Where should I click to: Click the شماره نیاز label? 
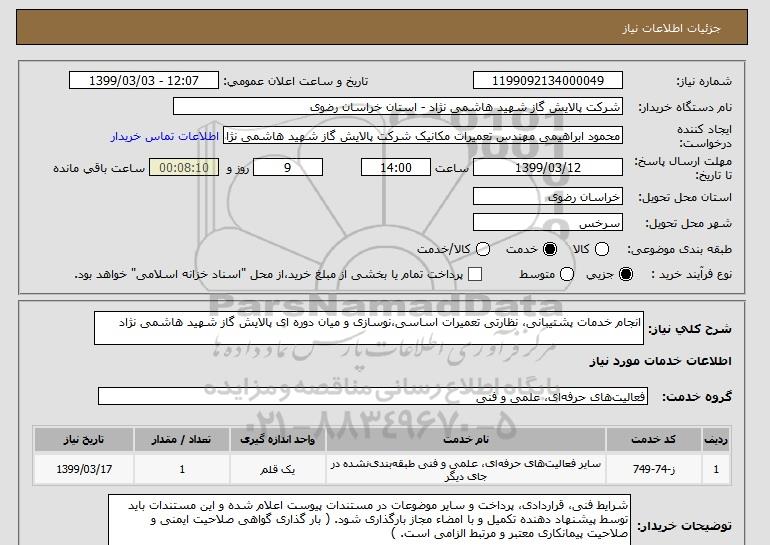tap(704, 82)
